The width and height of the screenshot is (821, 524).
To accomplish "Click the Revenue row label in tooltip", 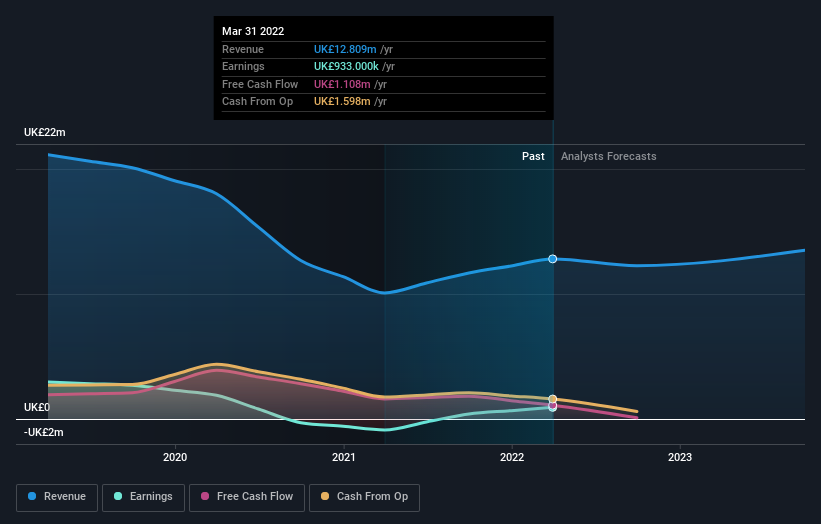I will 243,49.
